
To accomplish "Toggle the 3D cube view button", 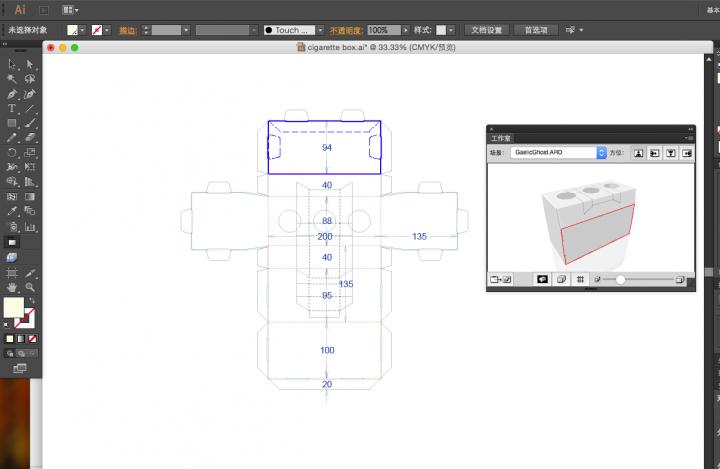I will 561,279.
